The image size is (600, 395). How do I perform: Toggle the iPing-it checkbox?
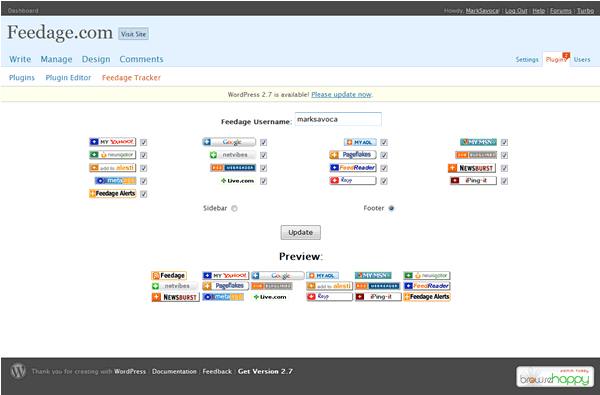coord(504,181)
